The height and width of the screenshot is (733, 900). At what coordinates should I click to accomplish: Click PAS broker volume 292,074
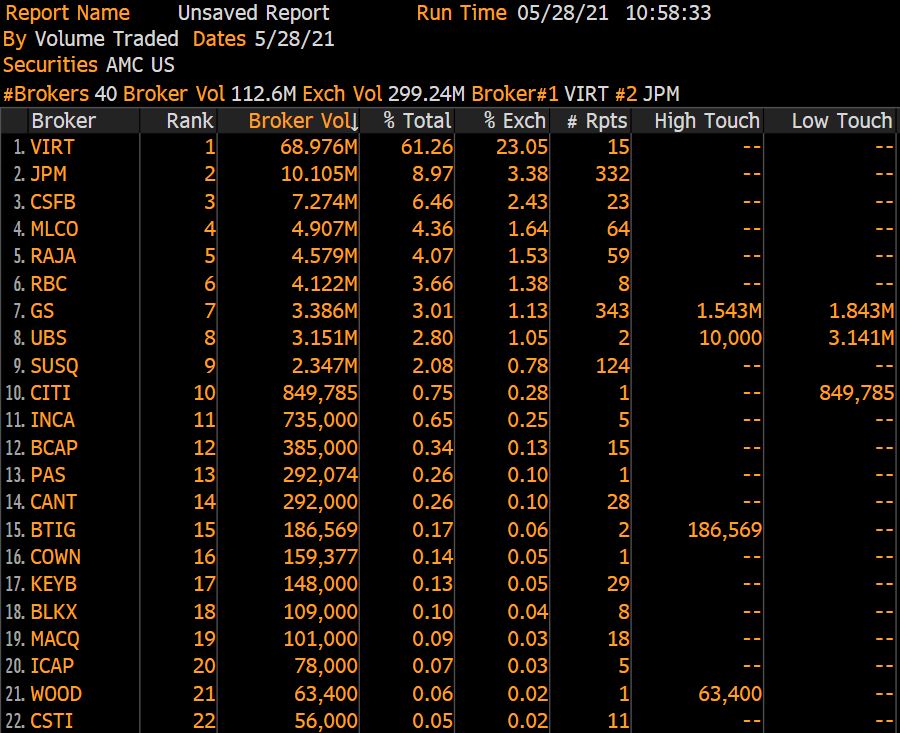(x=320, y=474)
